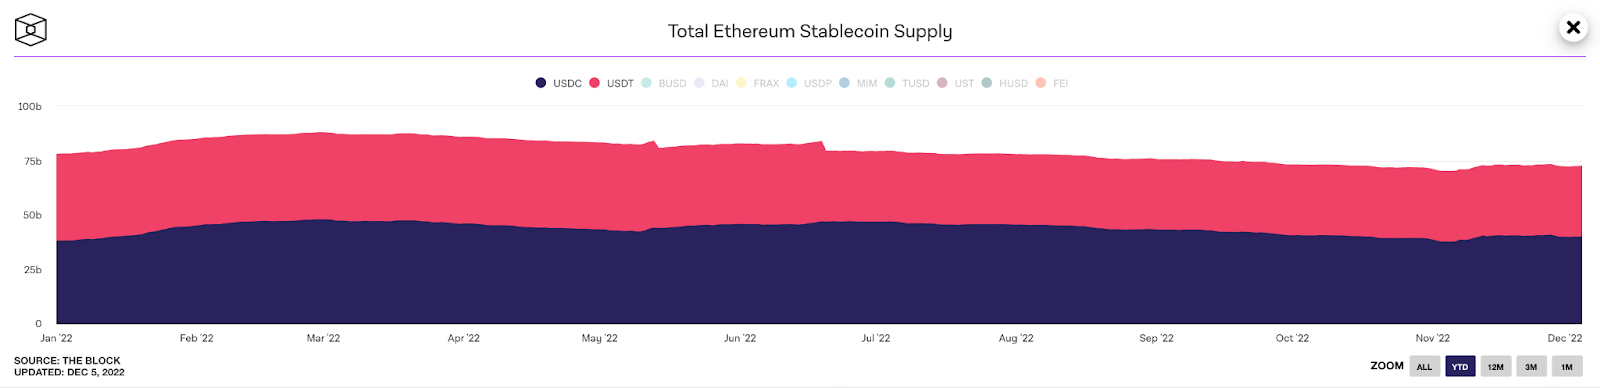This screenshot has height=388, width=1600.
Task: Show the USDP series in legend
Action: (809, 83)
